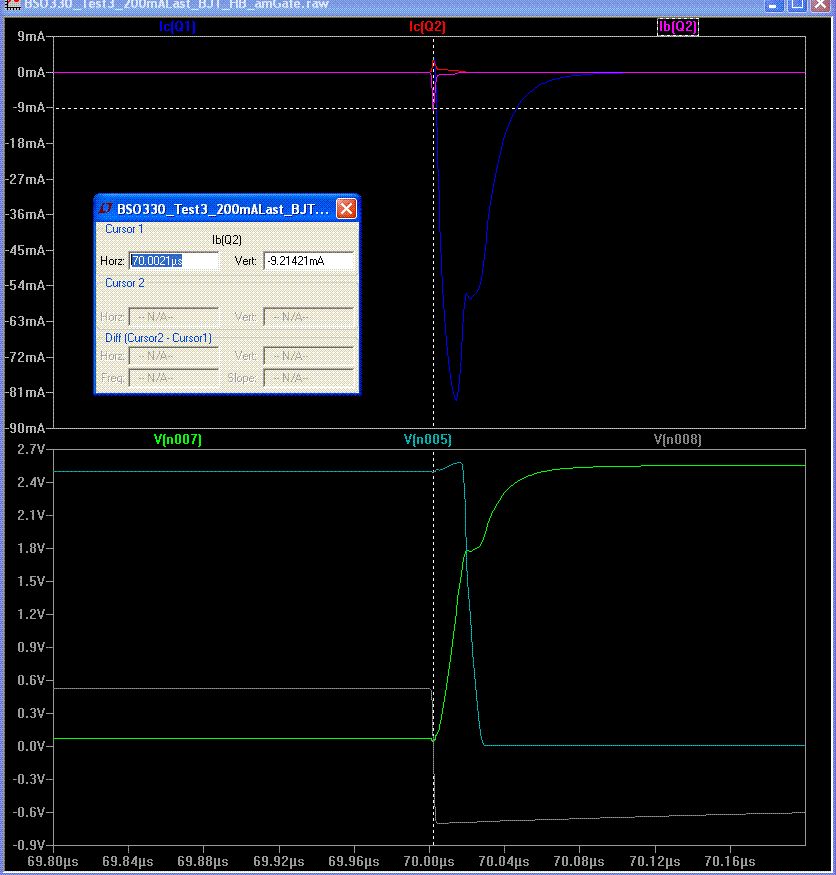This screenshot has width=836, height=875.
Task: Click the Cursor 2 Horz N/A field
Action: tap(174, 317)
